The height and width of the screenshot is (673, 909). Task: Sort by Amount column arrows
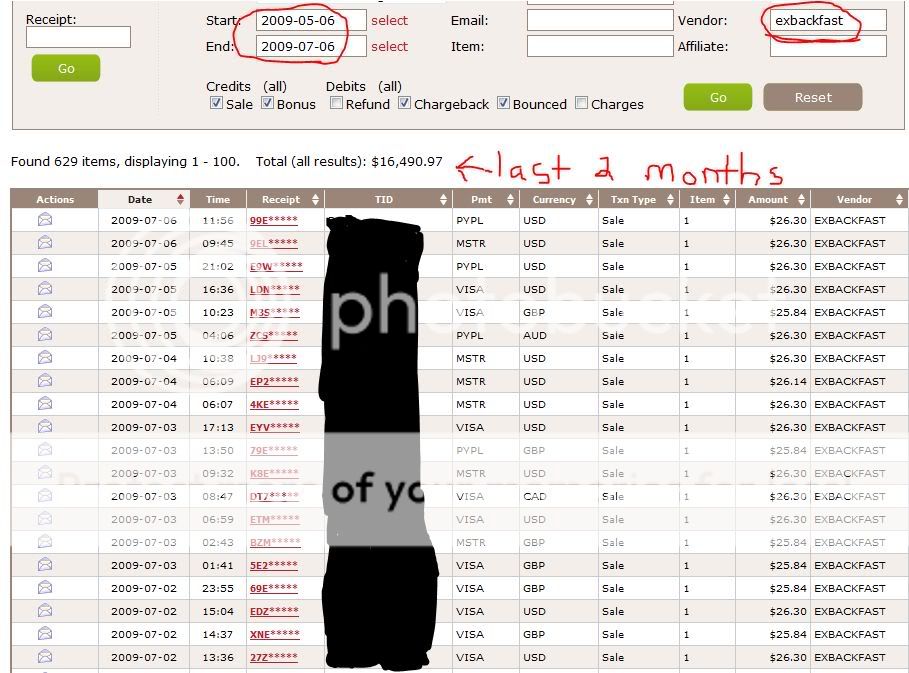click(x=801, y=199)
